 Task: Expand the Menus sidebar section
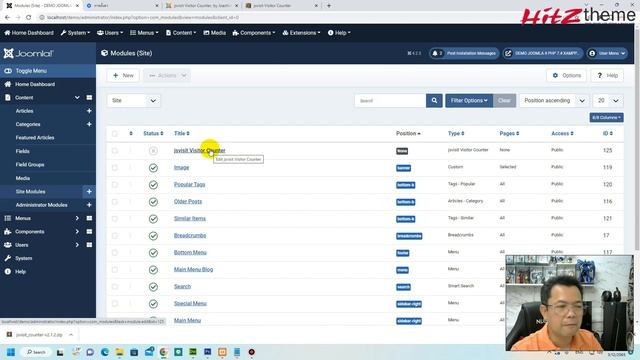[77, 218]
